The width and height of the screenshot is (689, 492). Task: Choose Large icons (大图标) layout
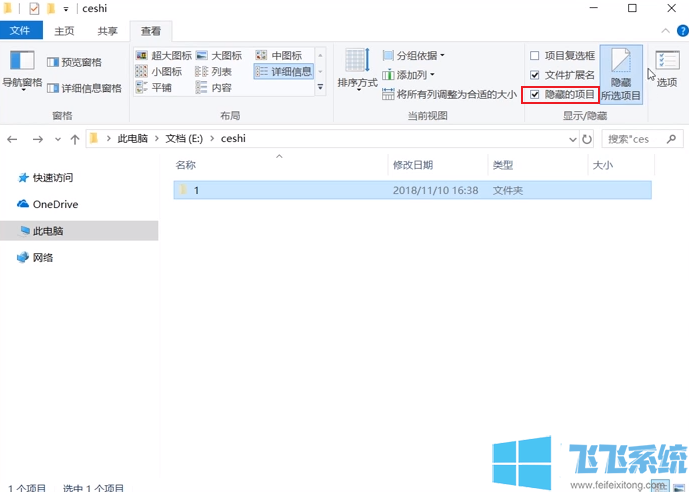point(219,55)
